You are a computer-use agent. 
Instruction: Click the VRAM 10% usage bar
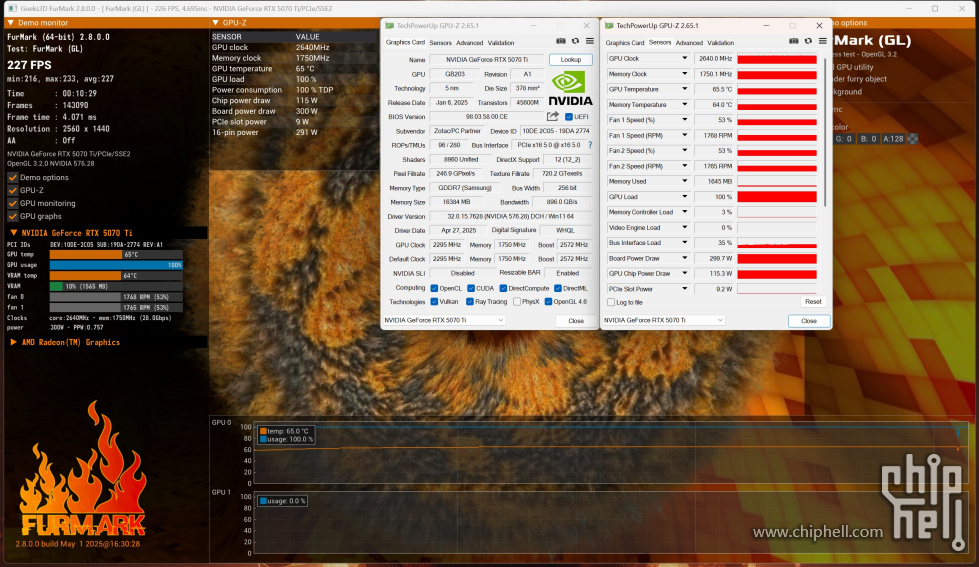(116, 286)
